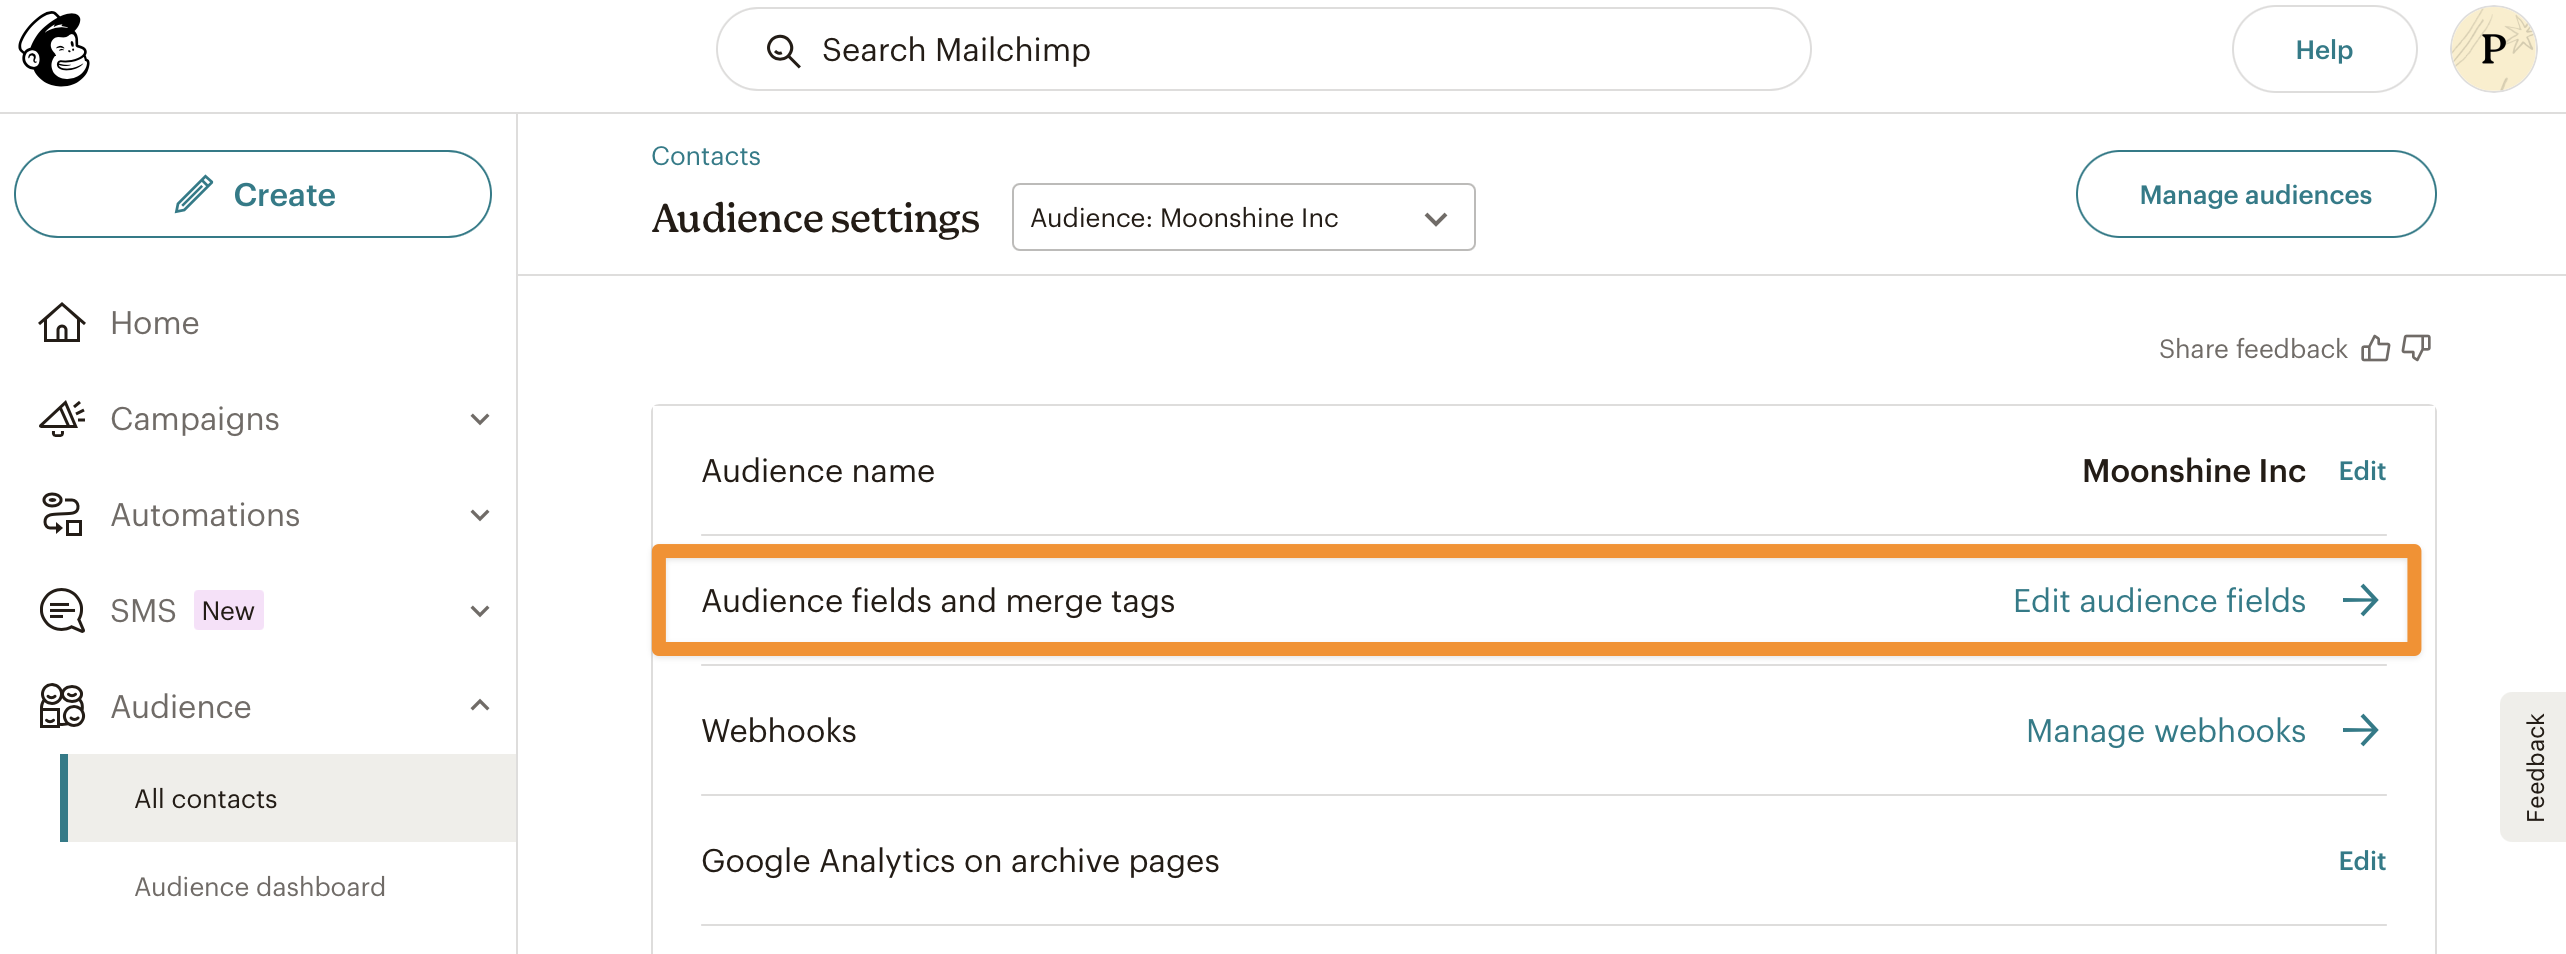Click the Audience name label

coord(818,471)
